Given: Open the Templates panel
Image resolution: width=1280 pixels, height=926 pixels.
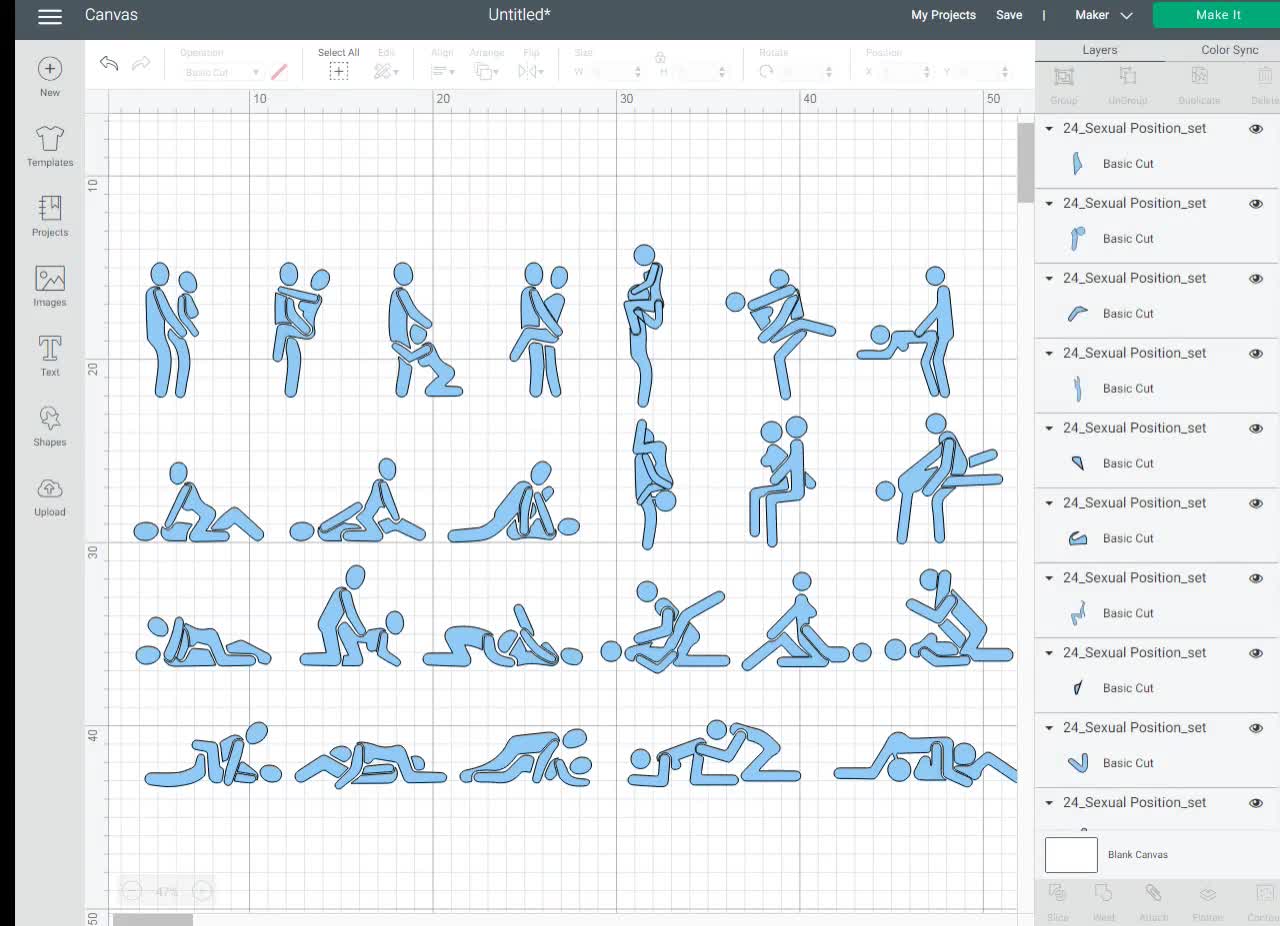Looking at the screenshot, I should (50, 146).
